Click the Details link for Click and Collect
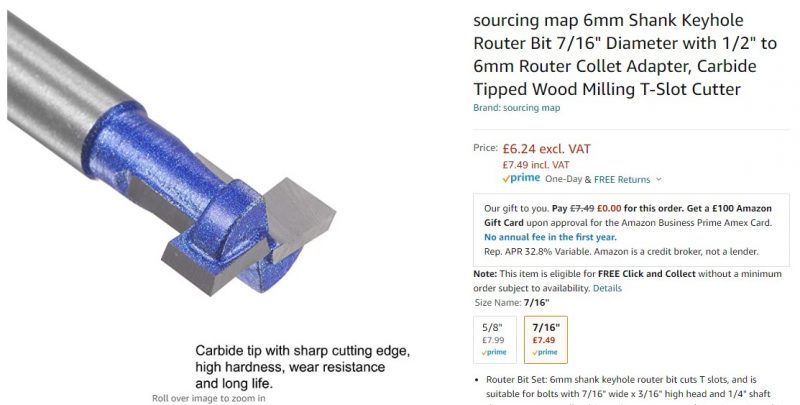The image size is (800, 405). point(607,288)
